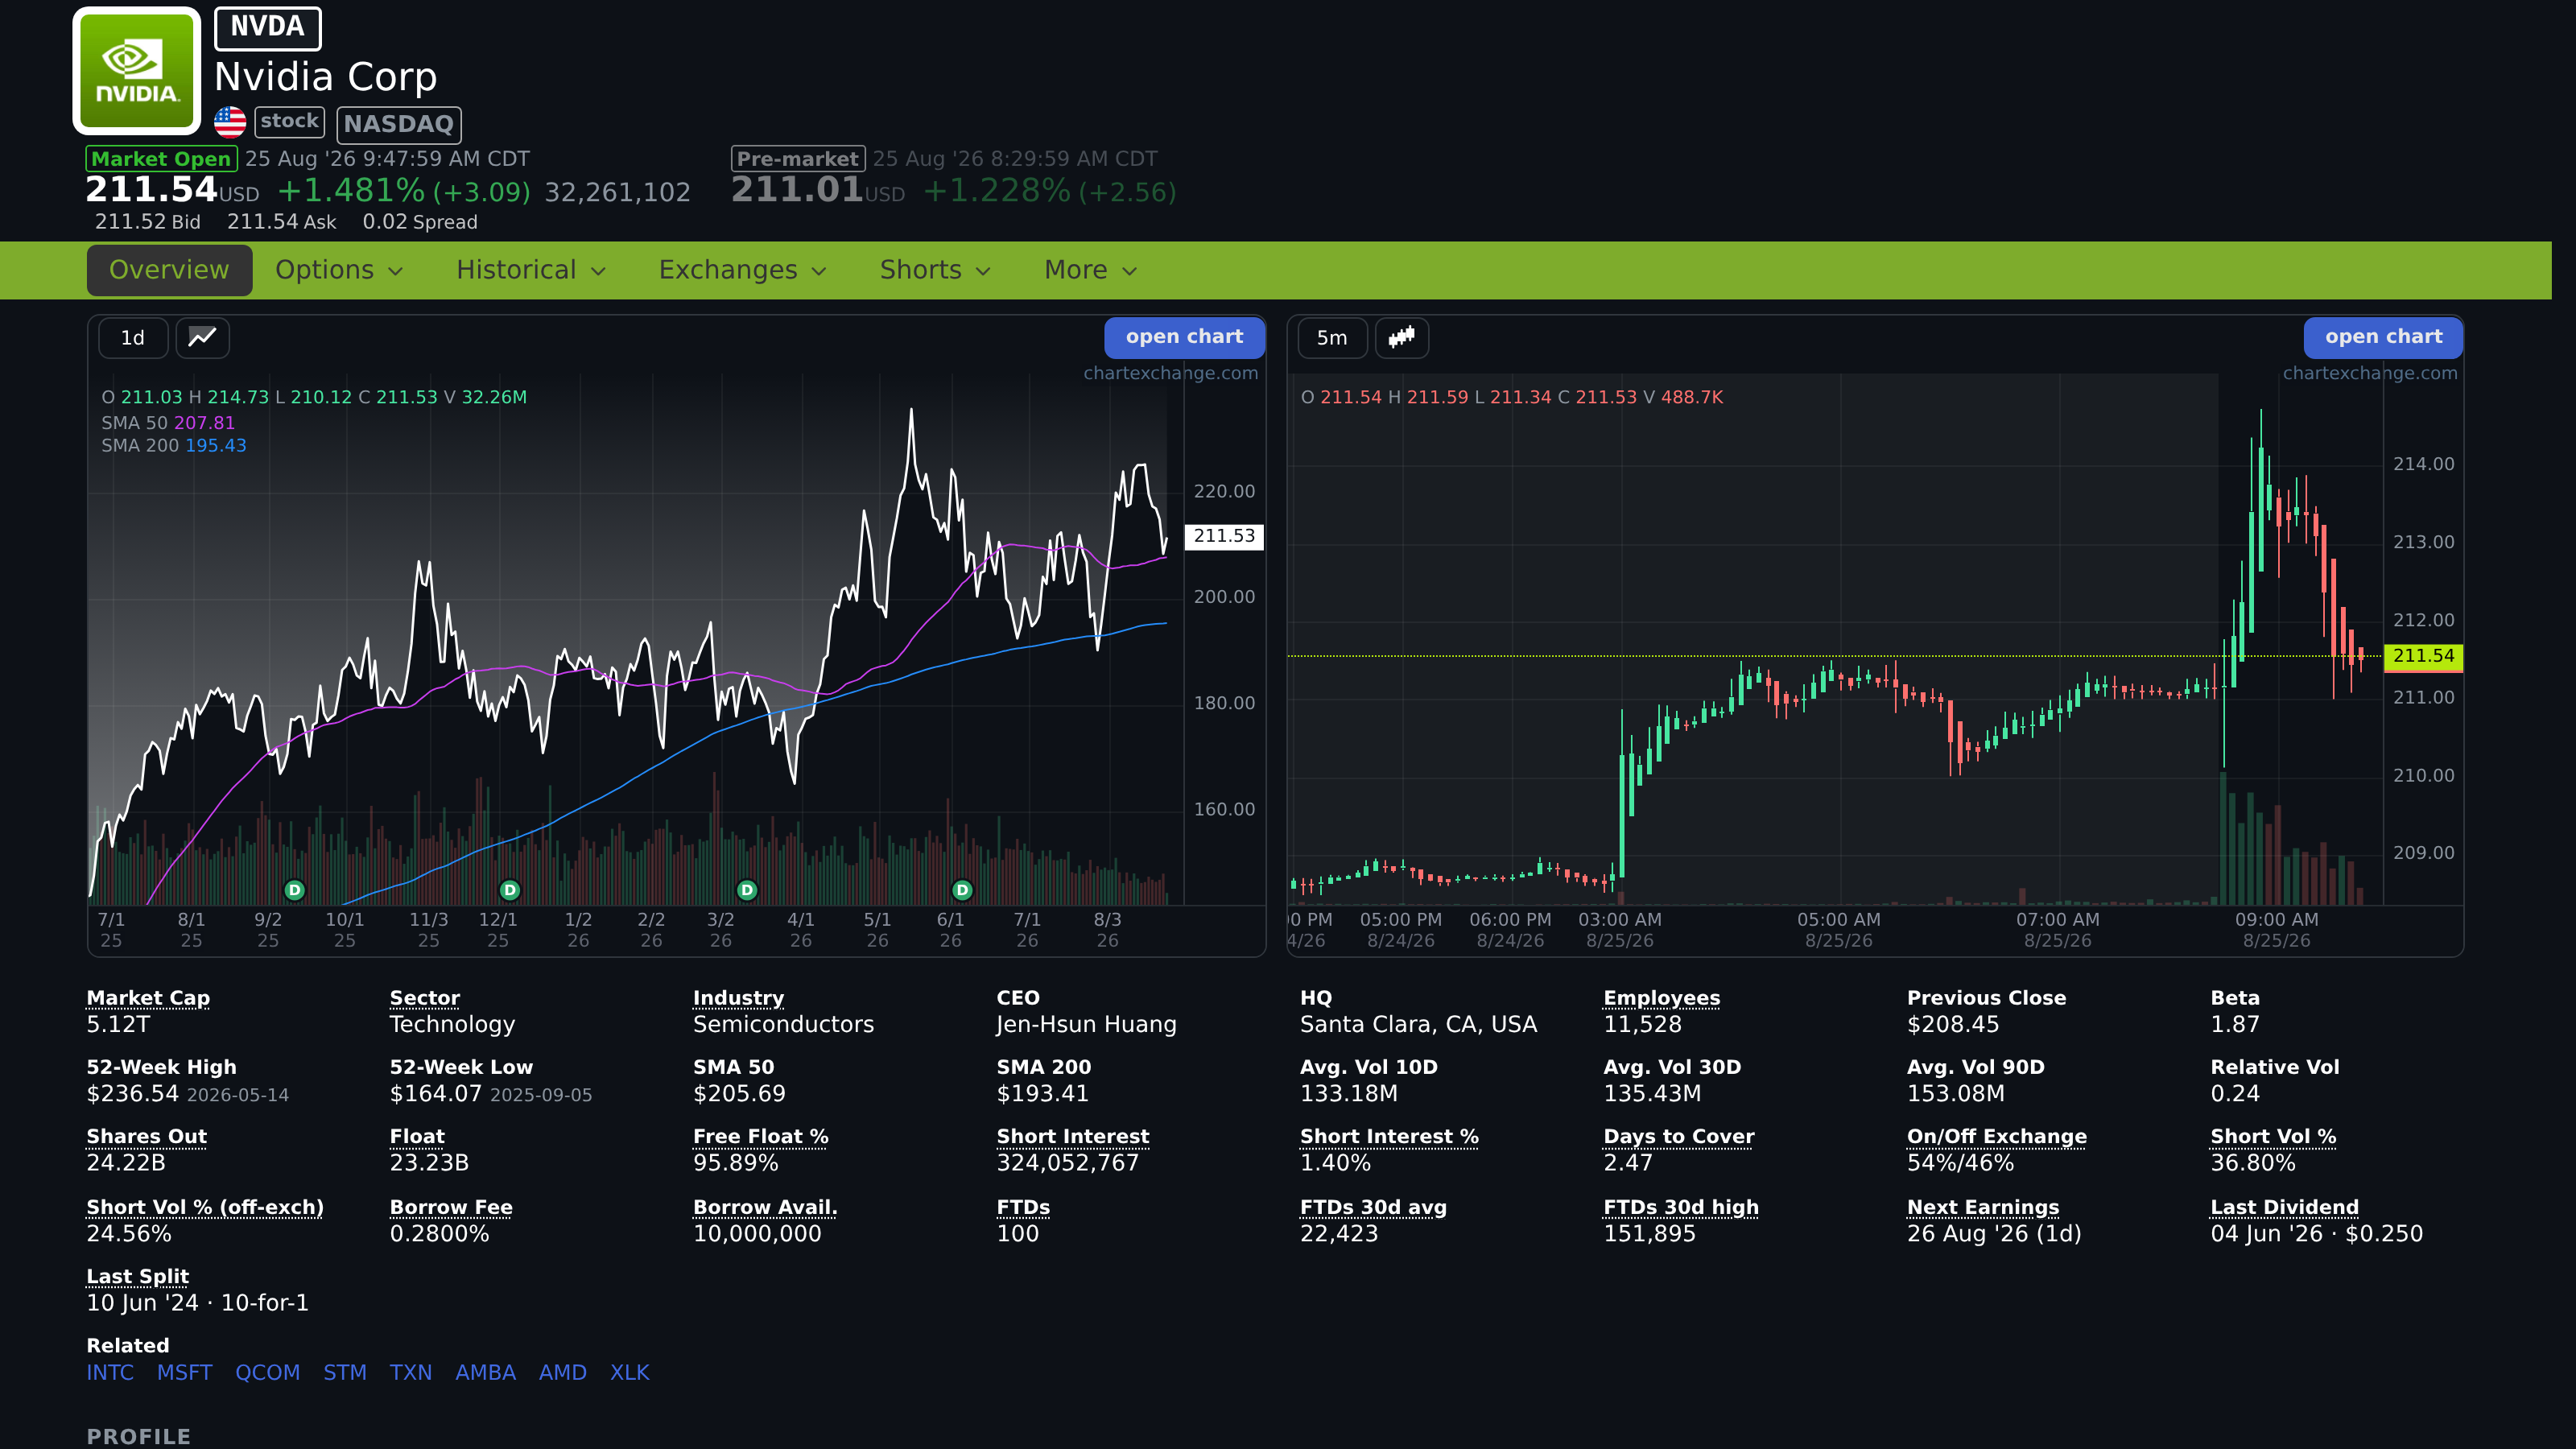Image resolution: width=2576 pixels, height=1449 pixels.
Task: Open related ticker XLK
Action: click(x=630, y=1372)
